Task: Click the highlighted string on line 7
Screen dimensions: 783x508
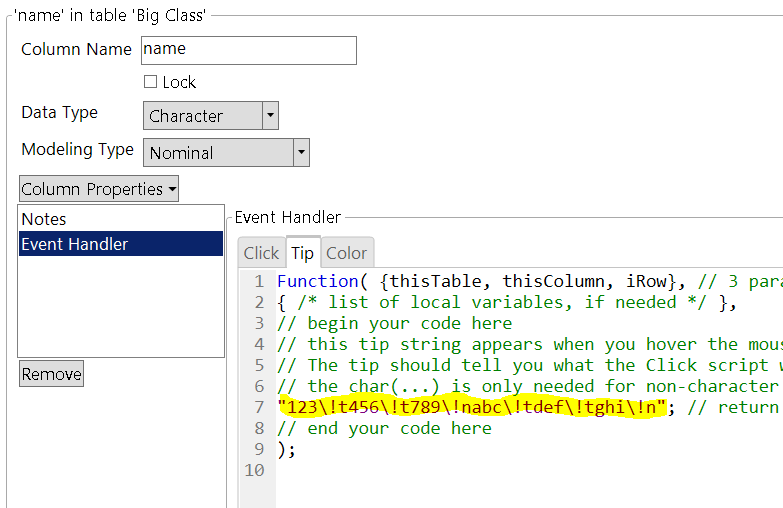Action: [472, 407]
